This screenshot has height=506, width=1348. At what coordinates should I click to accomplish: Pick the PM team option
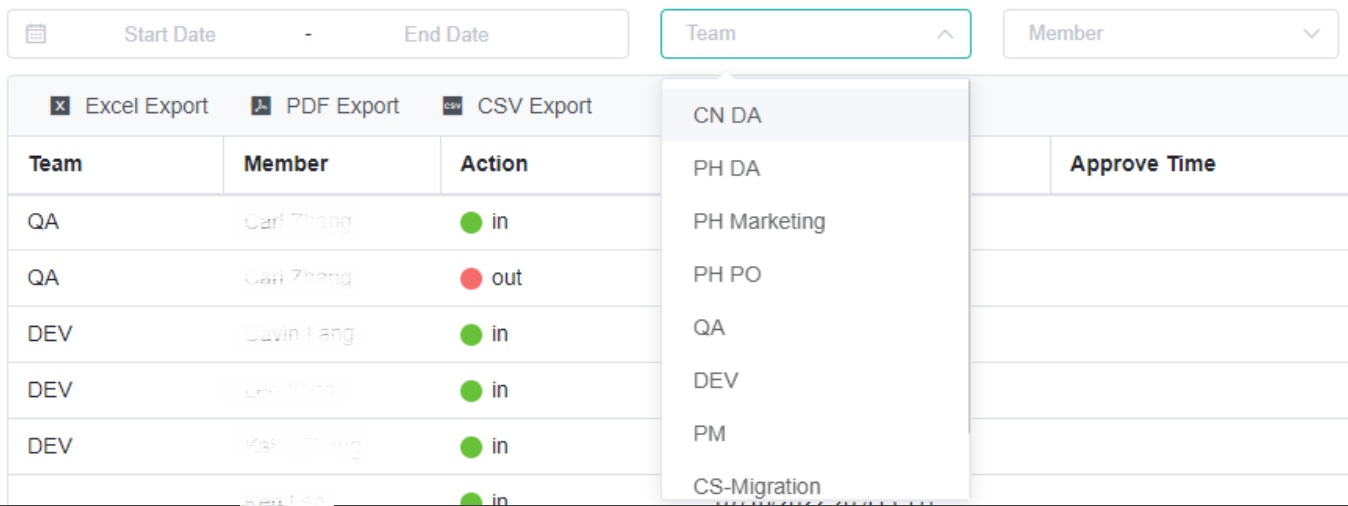[709, 433]
